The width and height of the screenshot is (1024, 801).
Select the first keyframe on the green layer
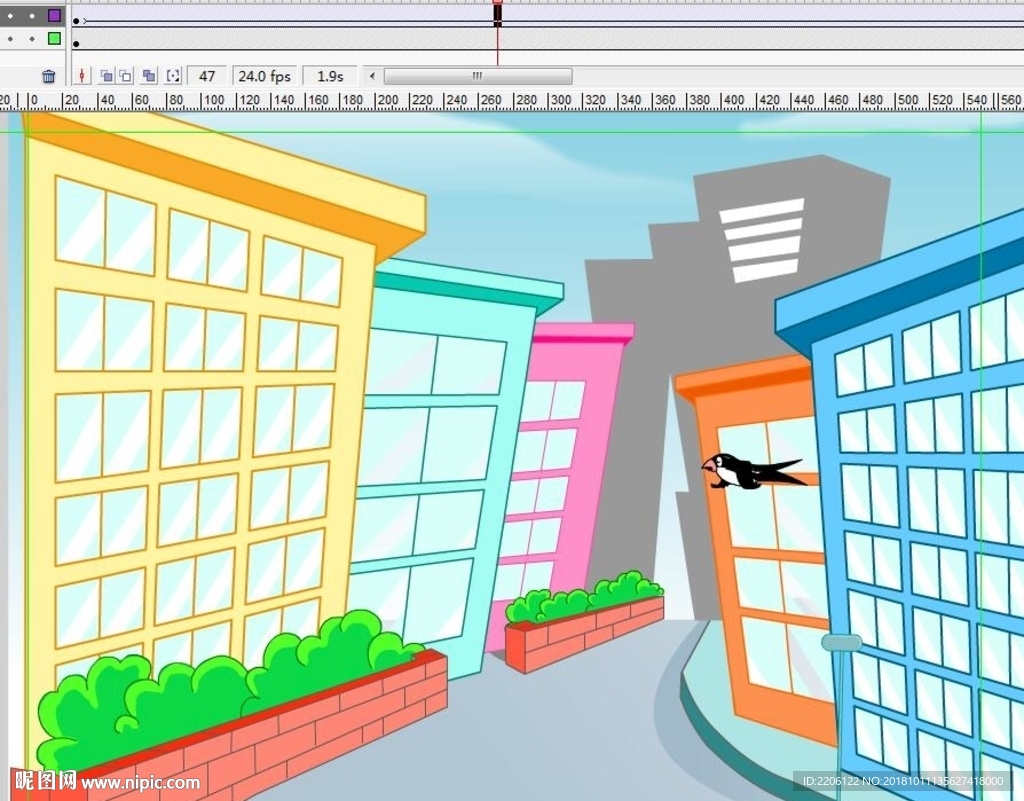pyautogui.click(x=76, y=43)
